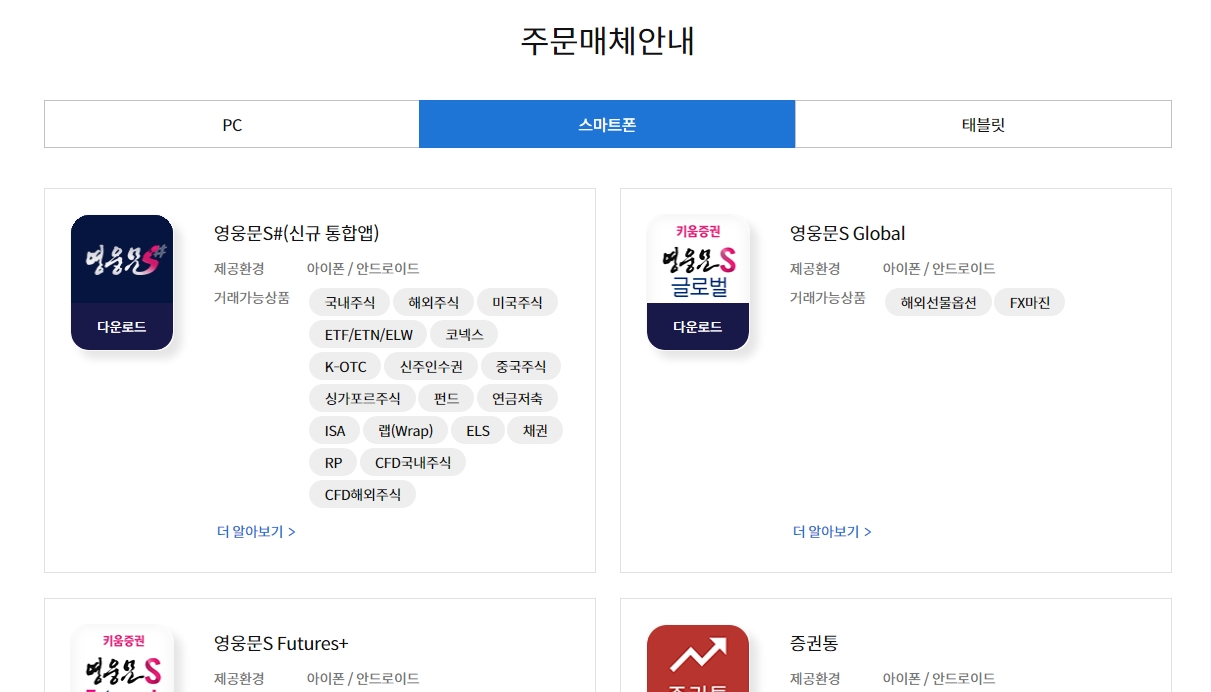Click the 영웅문S Futures+ title
This screenshot has width=1211, height=692.
coord(281,643)
